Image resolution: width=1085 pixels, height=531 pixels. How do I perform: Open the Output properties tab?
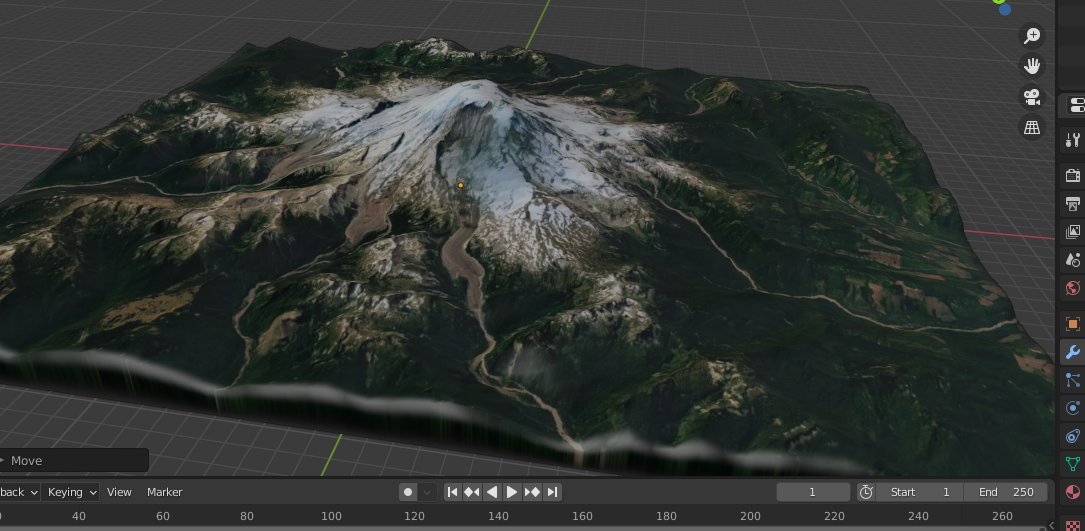pos(1073,204)
